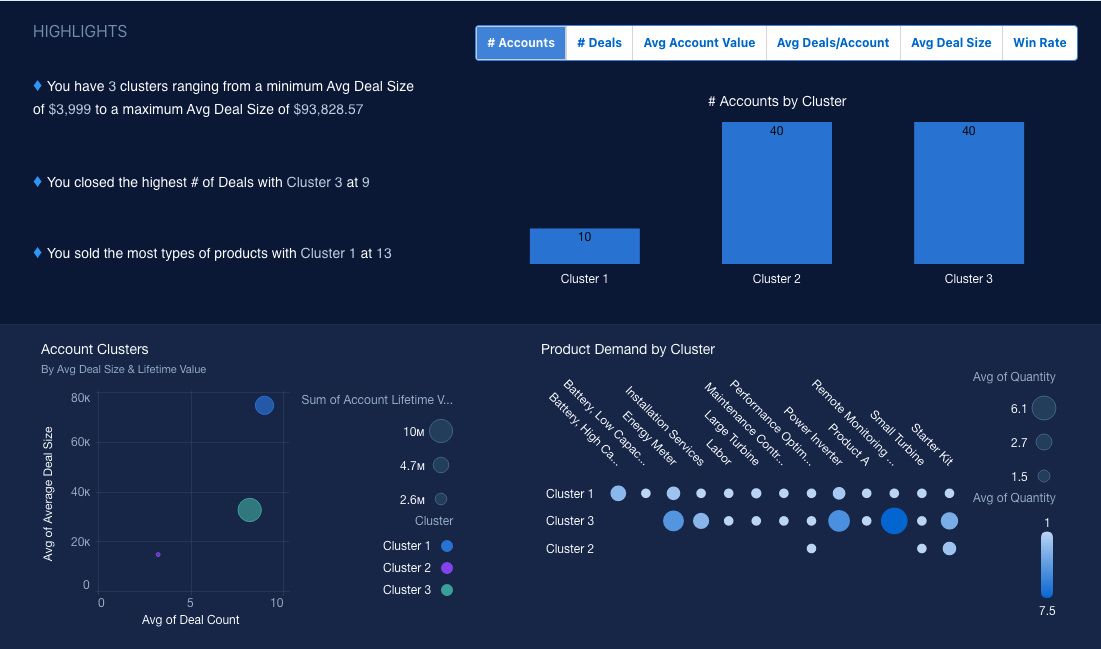Click the purple Cluster 2 legend dot
Viewport: 1101px width, 649px height.
(447, 568)
